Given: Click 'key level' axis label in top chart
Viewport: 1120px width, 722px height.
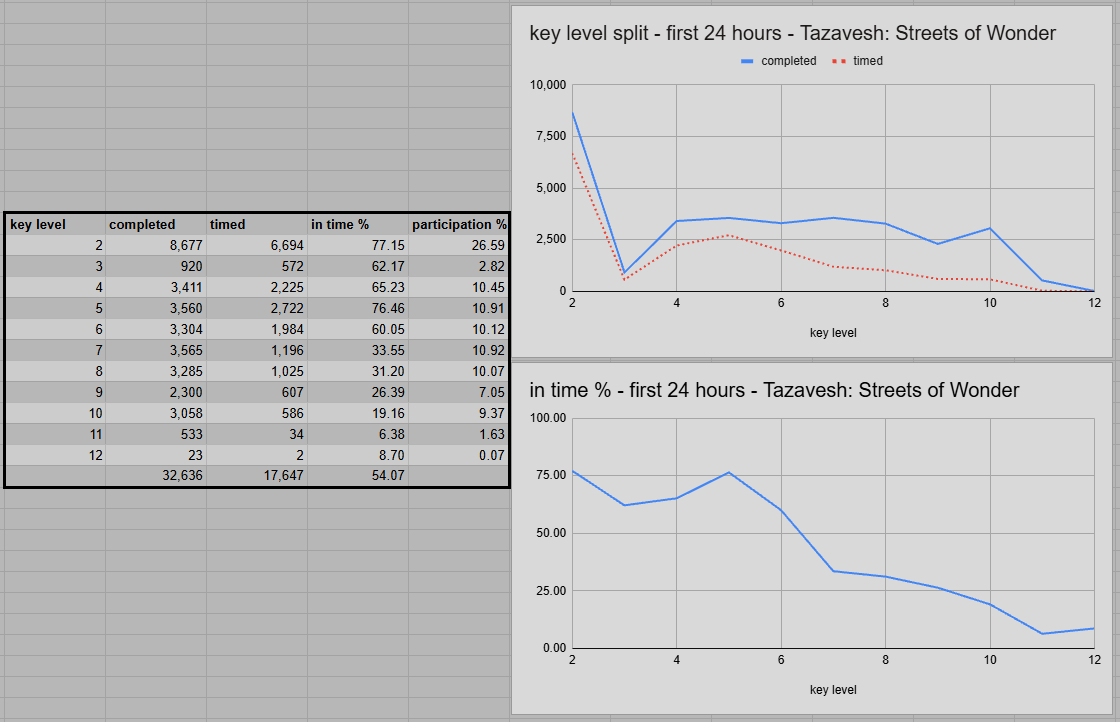Looking at the screenshot, I should tap(833, 333).
